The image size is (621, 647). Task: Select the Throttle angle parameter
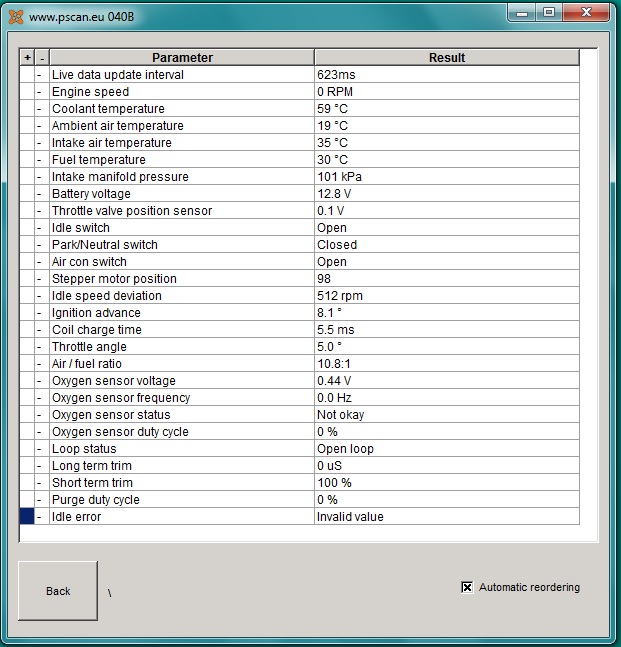(182, 347)
